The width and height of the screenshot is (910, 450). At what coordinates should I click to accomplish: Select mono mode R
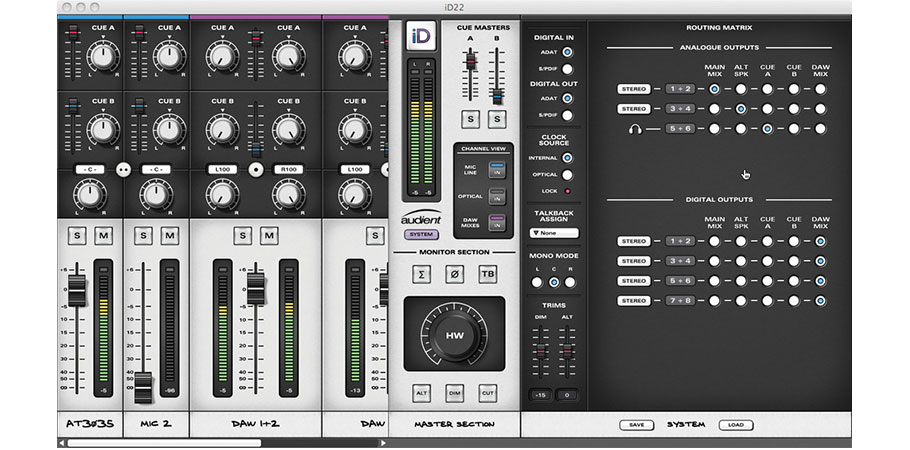570,282
